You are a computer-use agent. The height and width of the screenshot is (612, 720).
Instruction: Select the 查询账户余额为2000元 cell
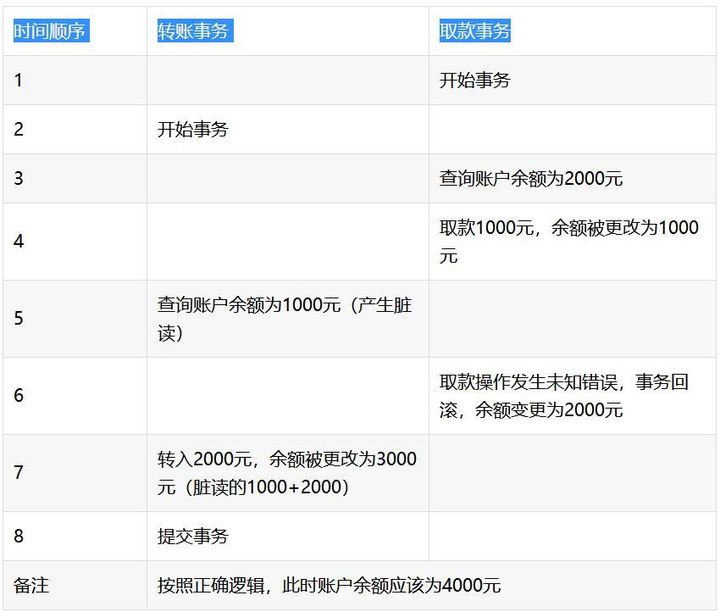[531, 178]
